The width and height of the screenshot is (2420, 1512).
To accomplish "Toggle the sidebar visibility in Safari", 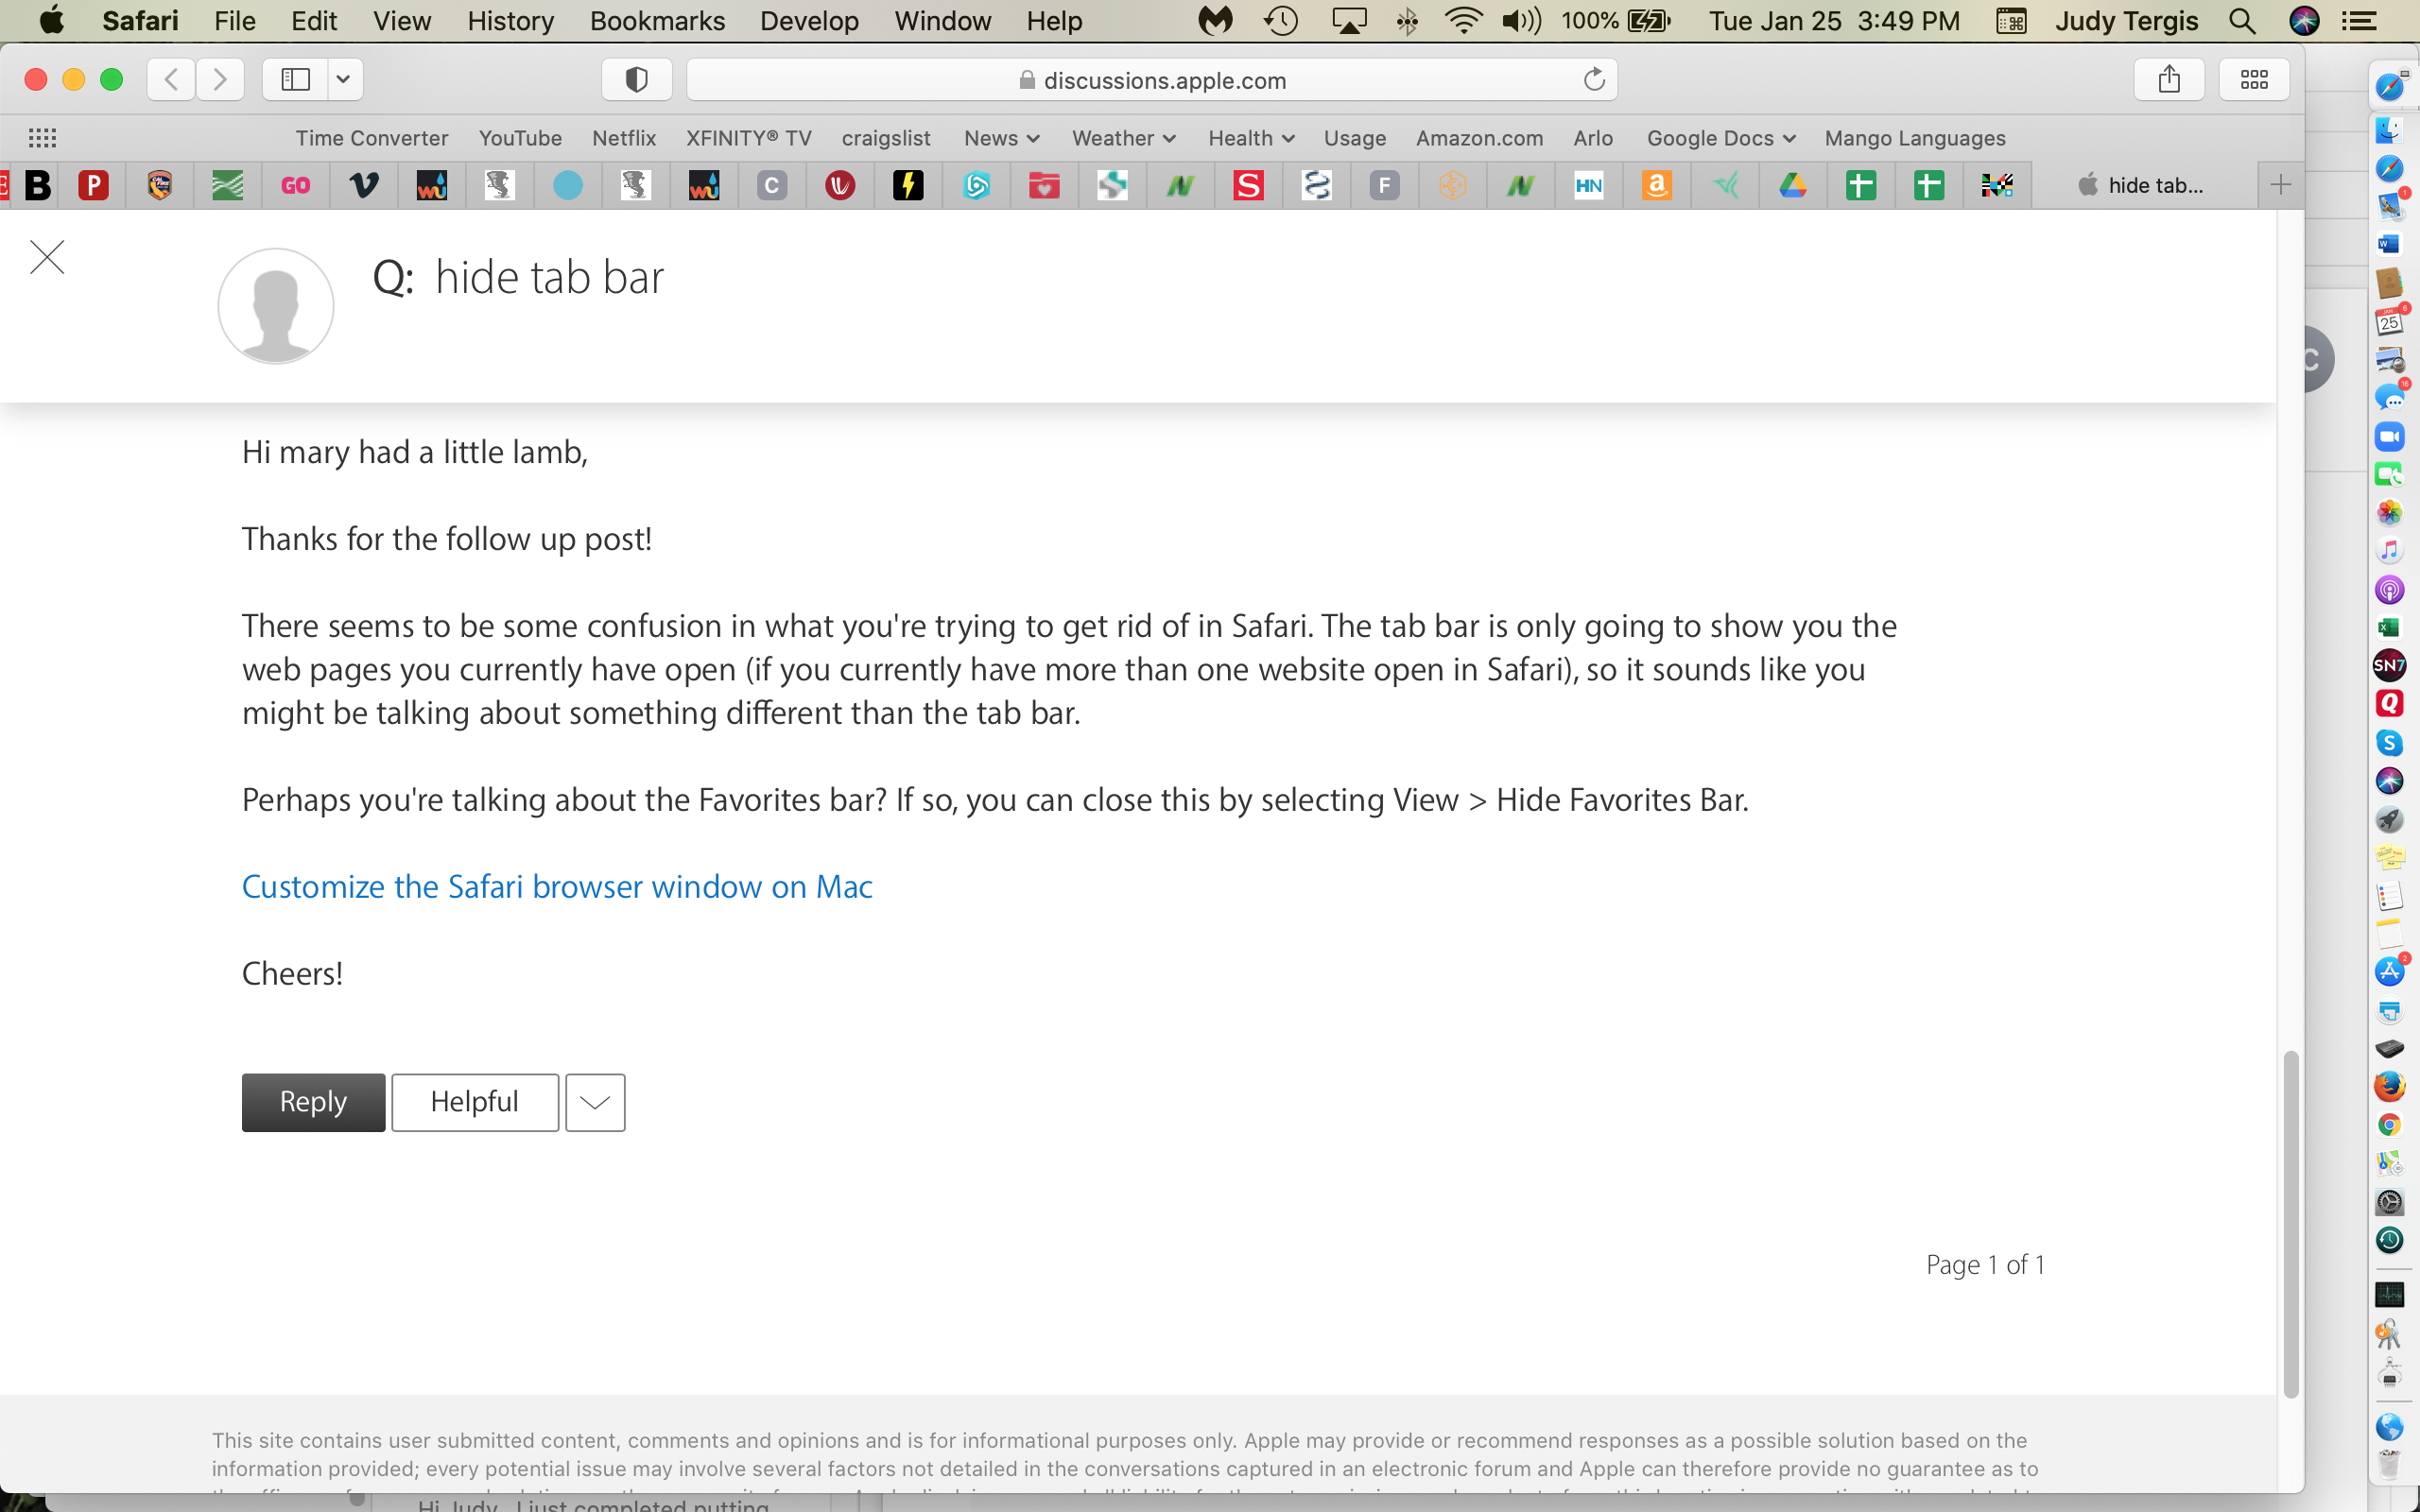I will (x=295, y=80).
